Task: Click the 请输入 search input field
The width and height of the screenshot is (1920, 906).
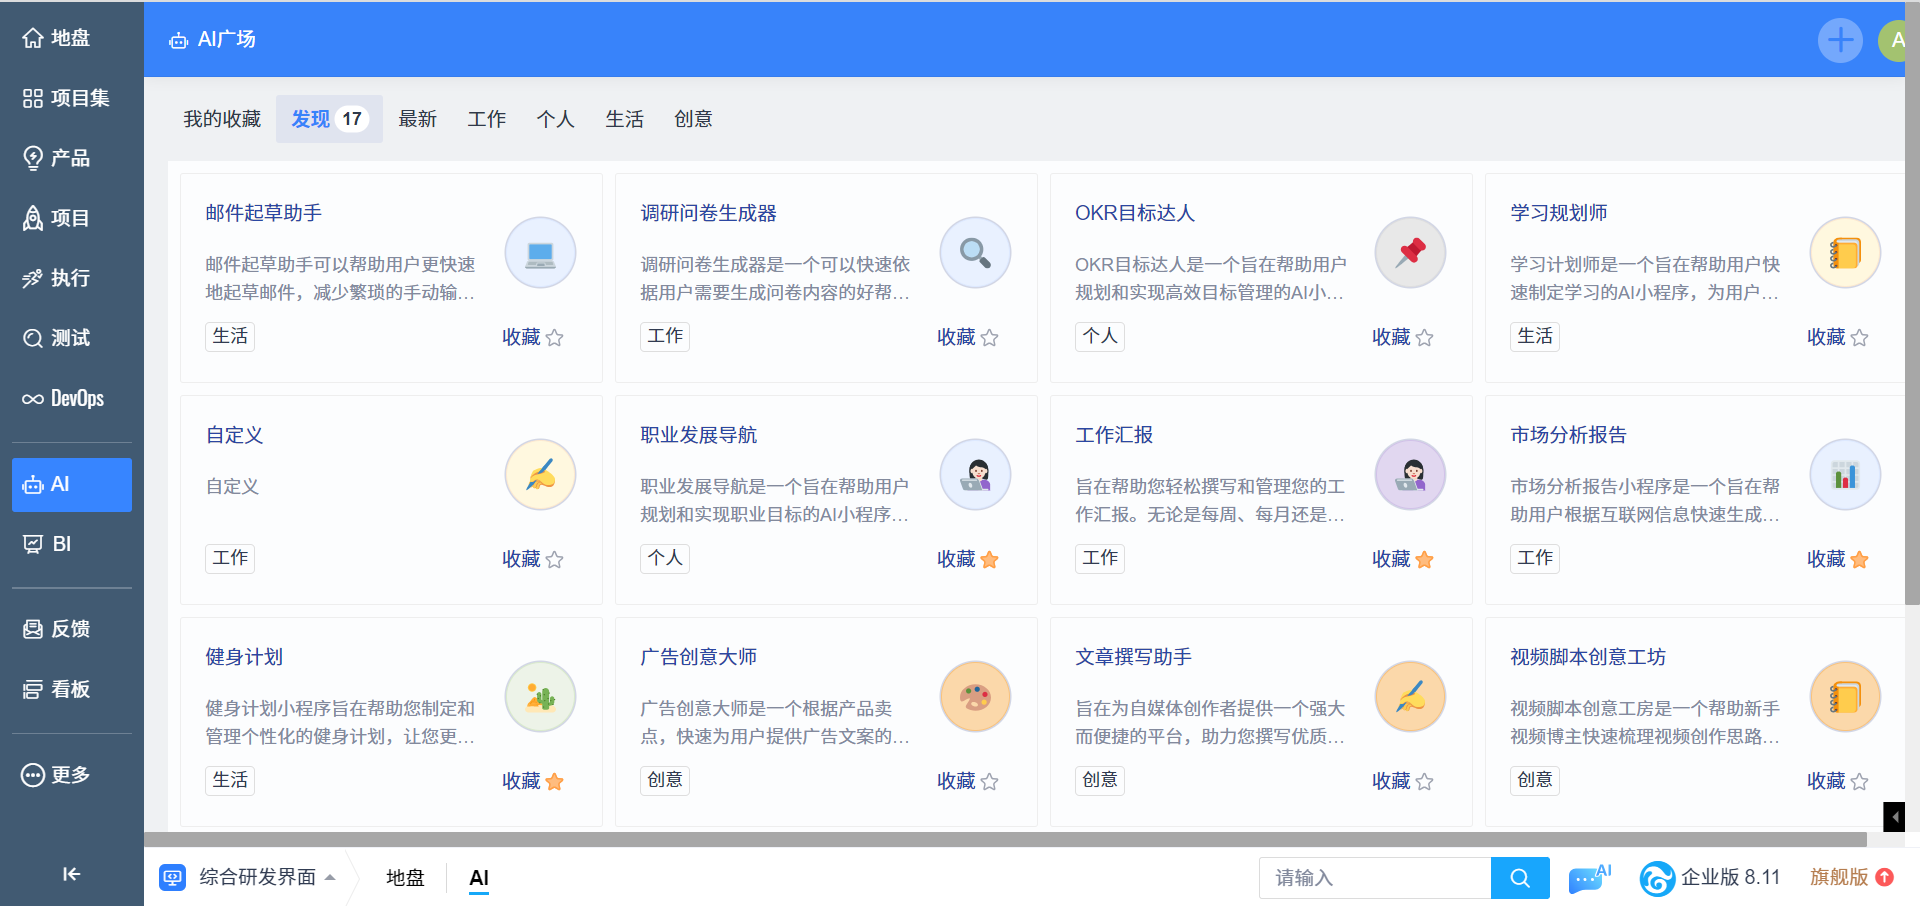Action: point(1374,878)
